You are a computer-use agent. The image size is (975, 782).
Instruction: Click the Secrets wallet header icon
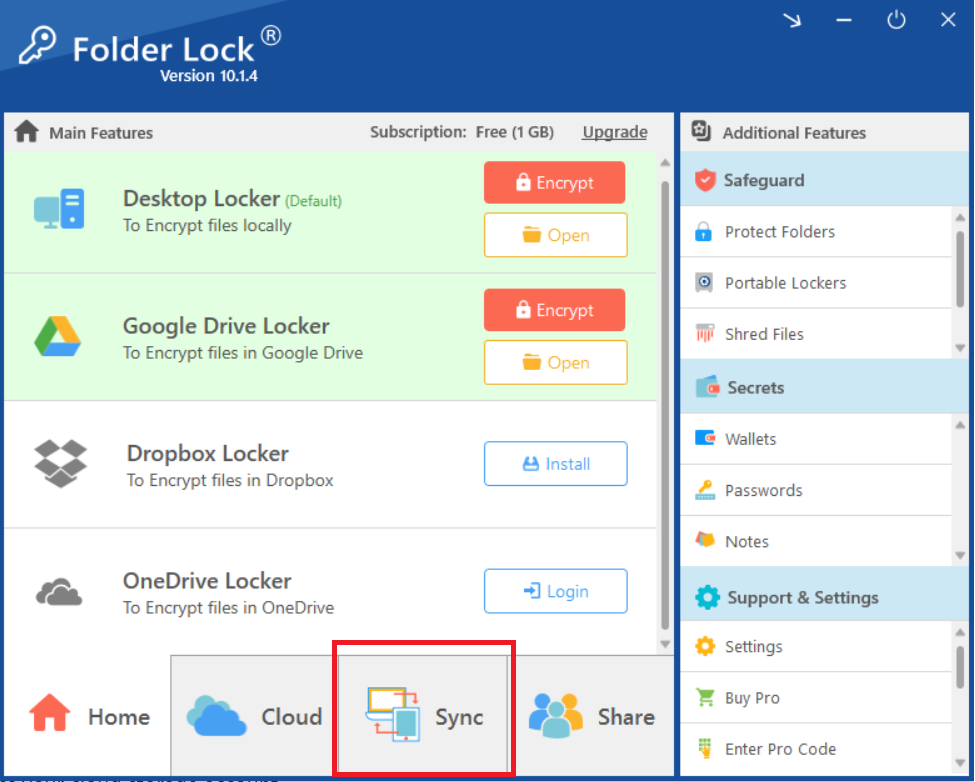click(708, 387)
